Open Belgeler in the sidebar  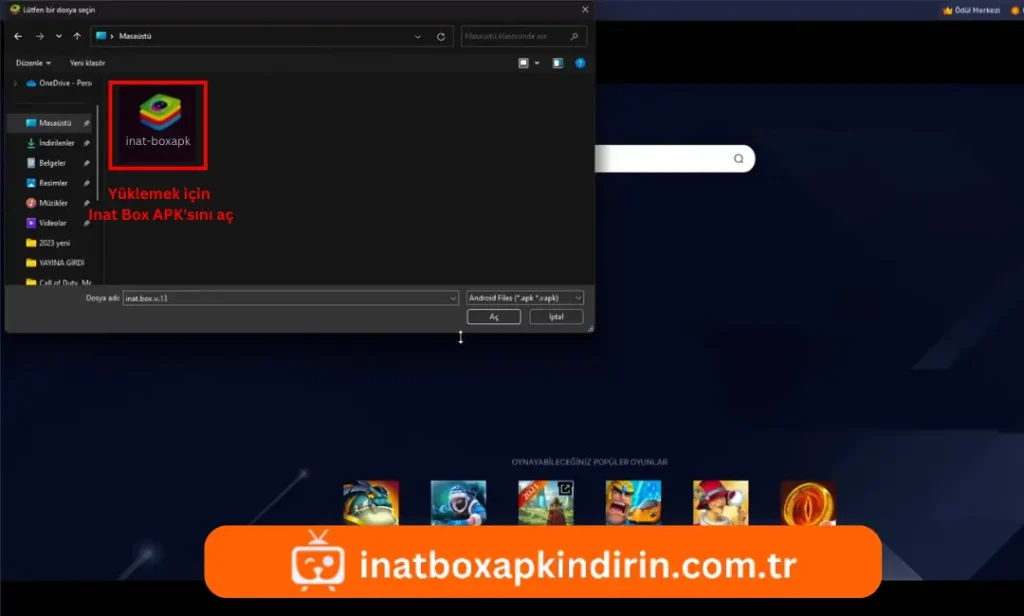(x=46, y=163)
